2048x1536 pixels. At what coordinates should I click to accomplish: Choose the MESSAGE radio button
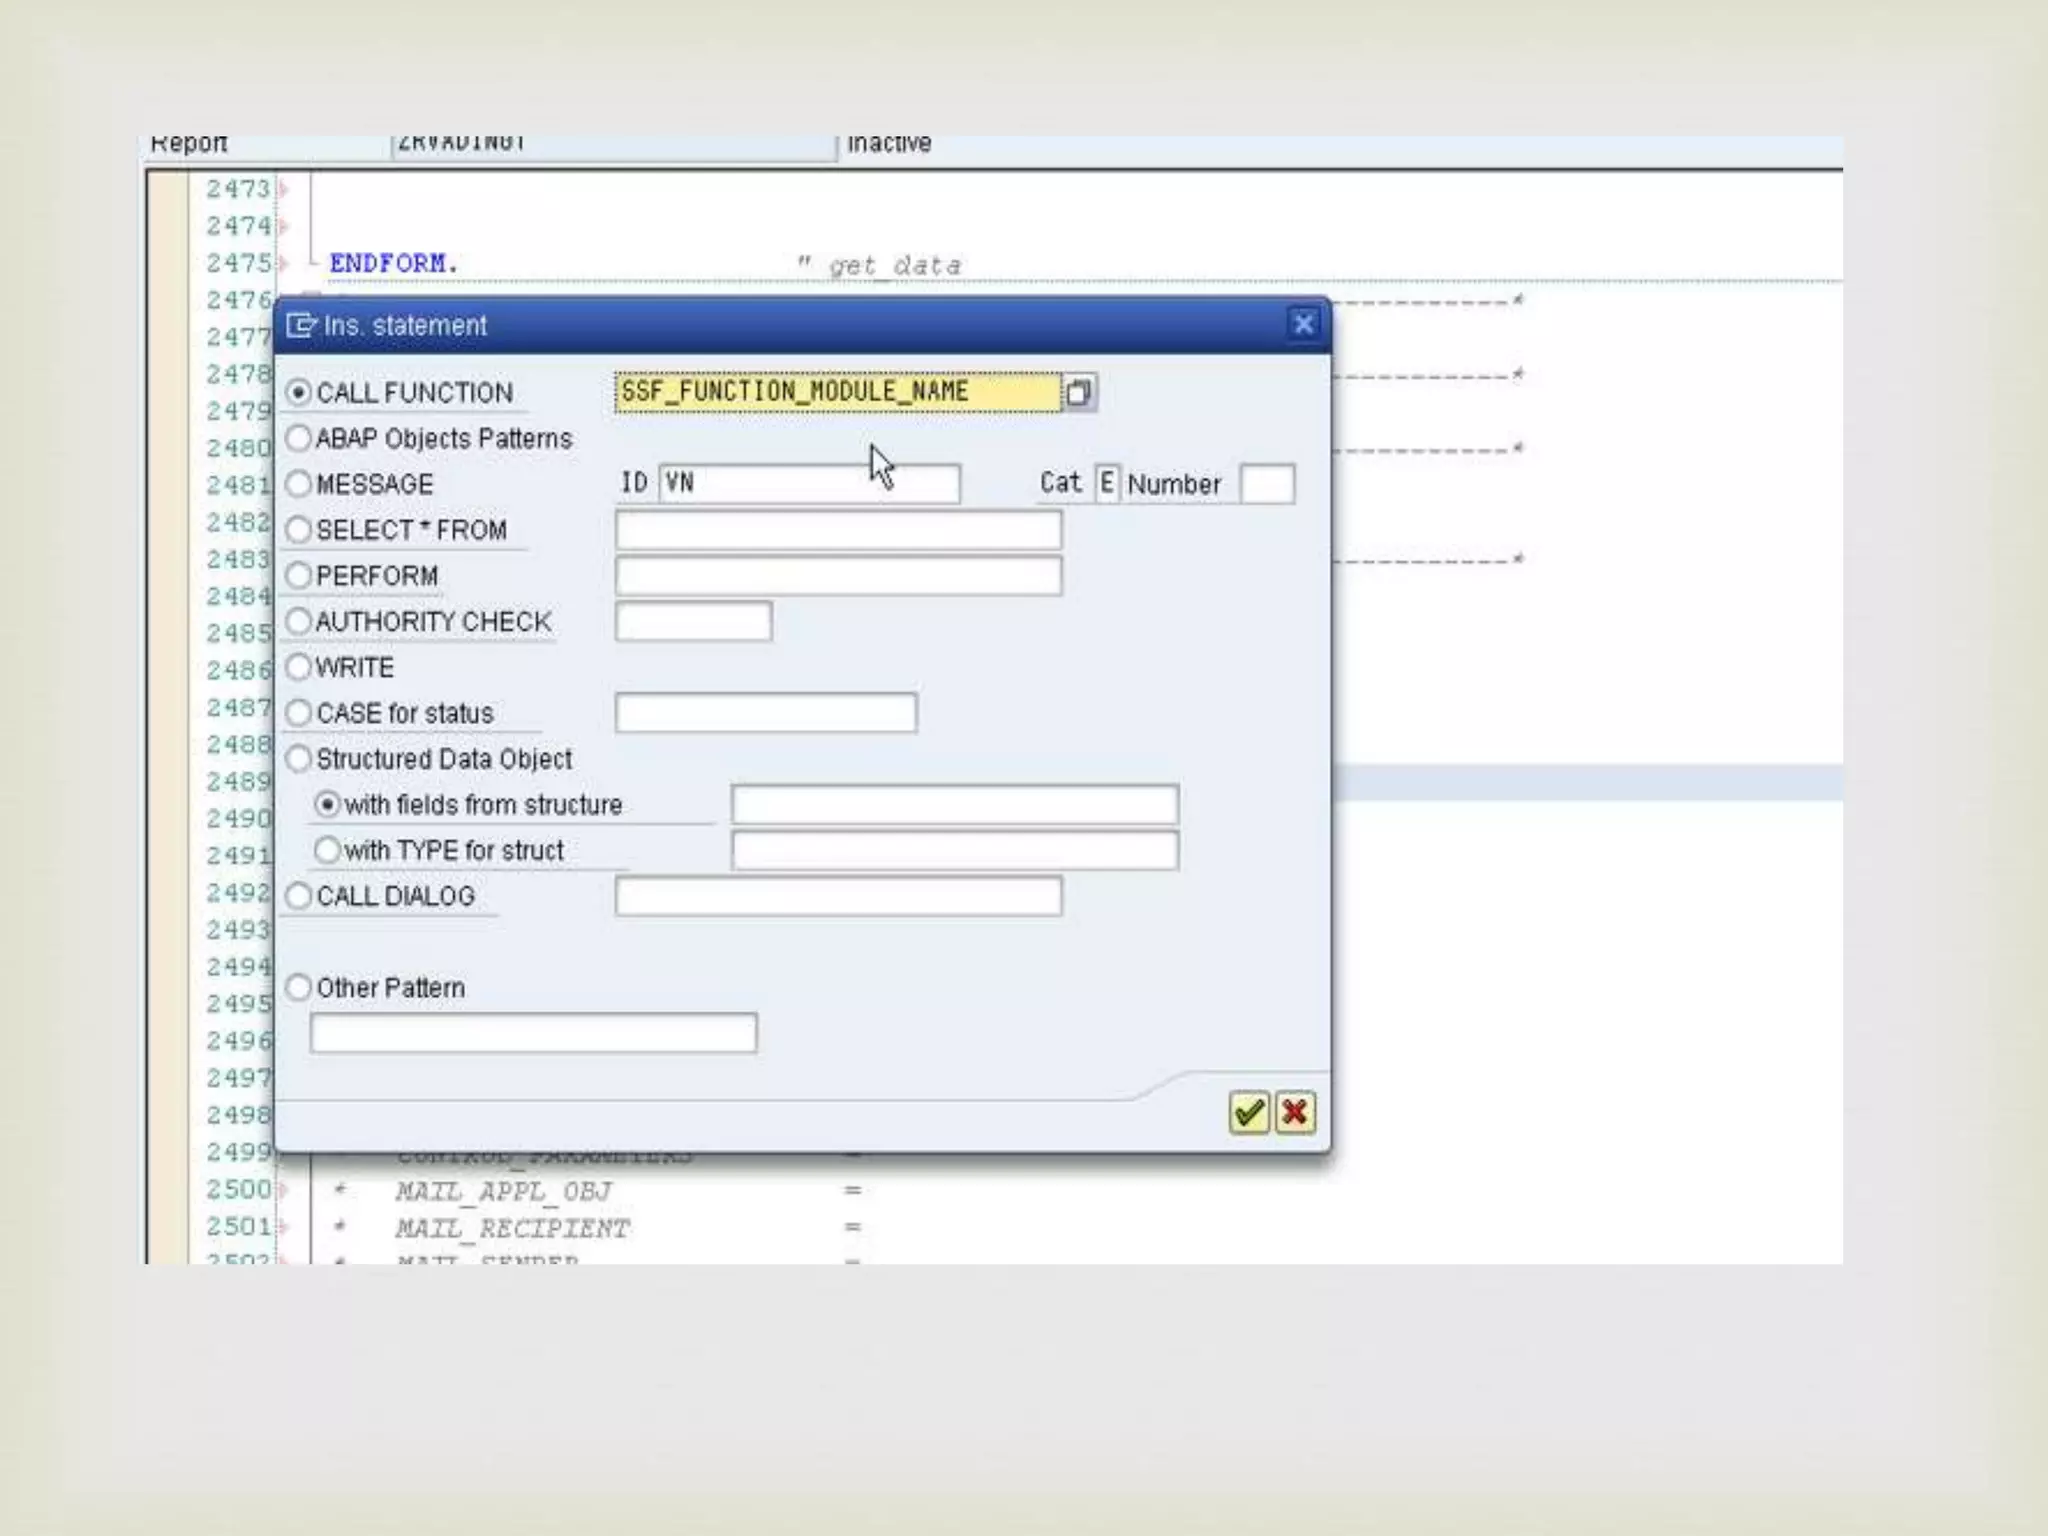point(299,484)
